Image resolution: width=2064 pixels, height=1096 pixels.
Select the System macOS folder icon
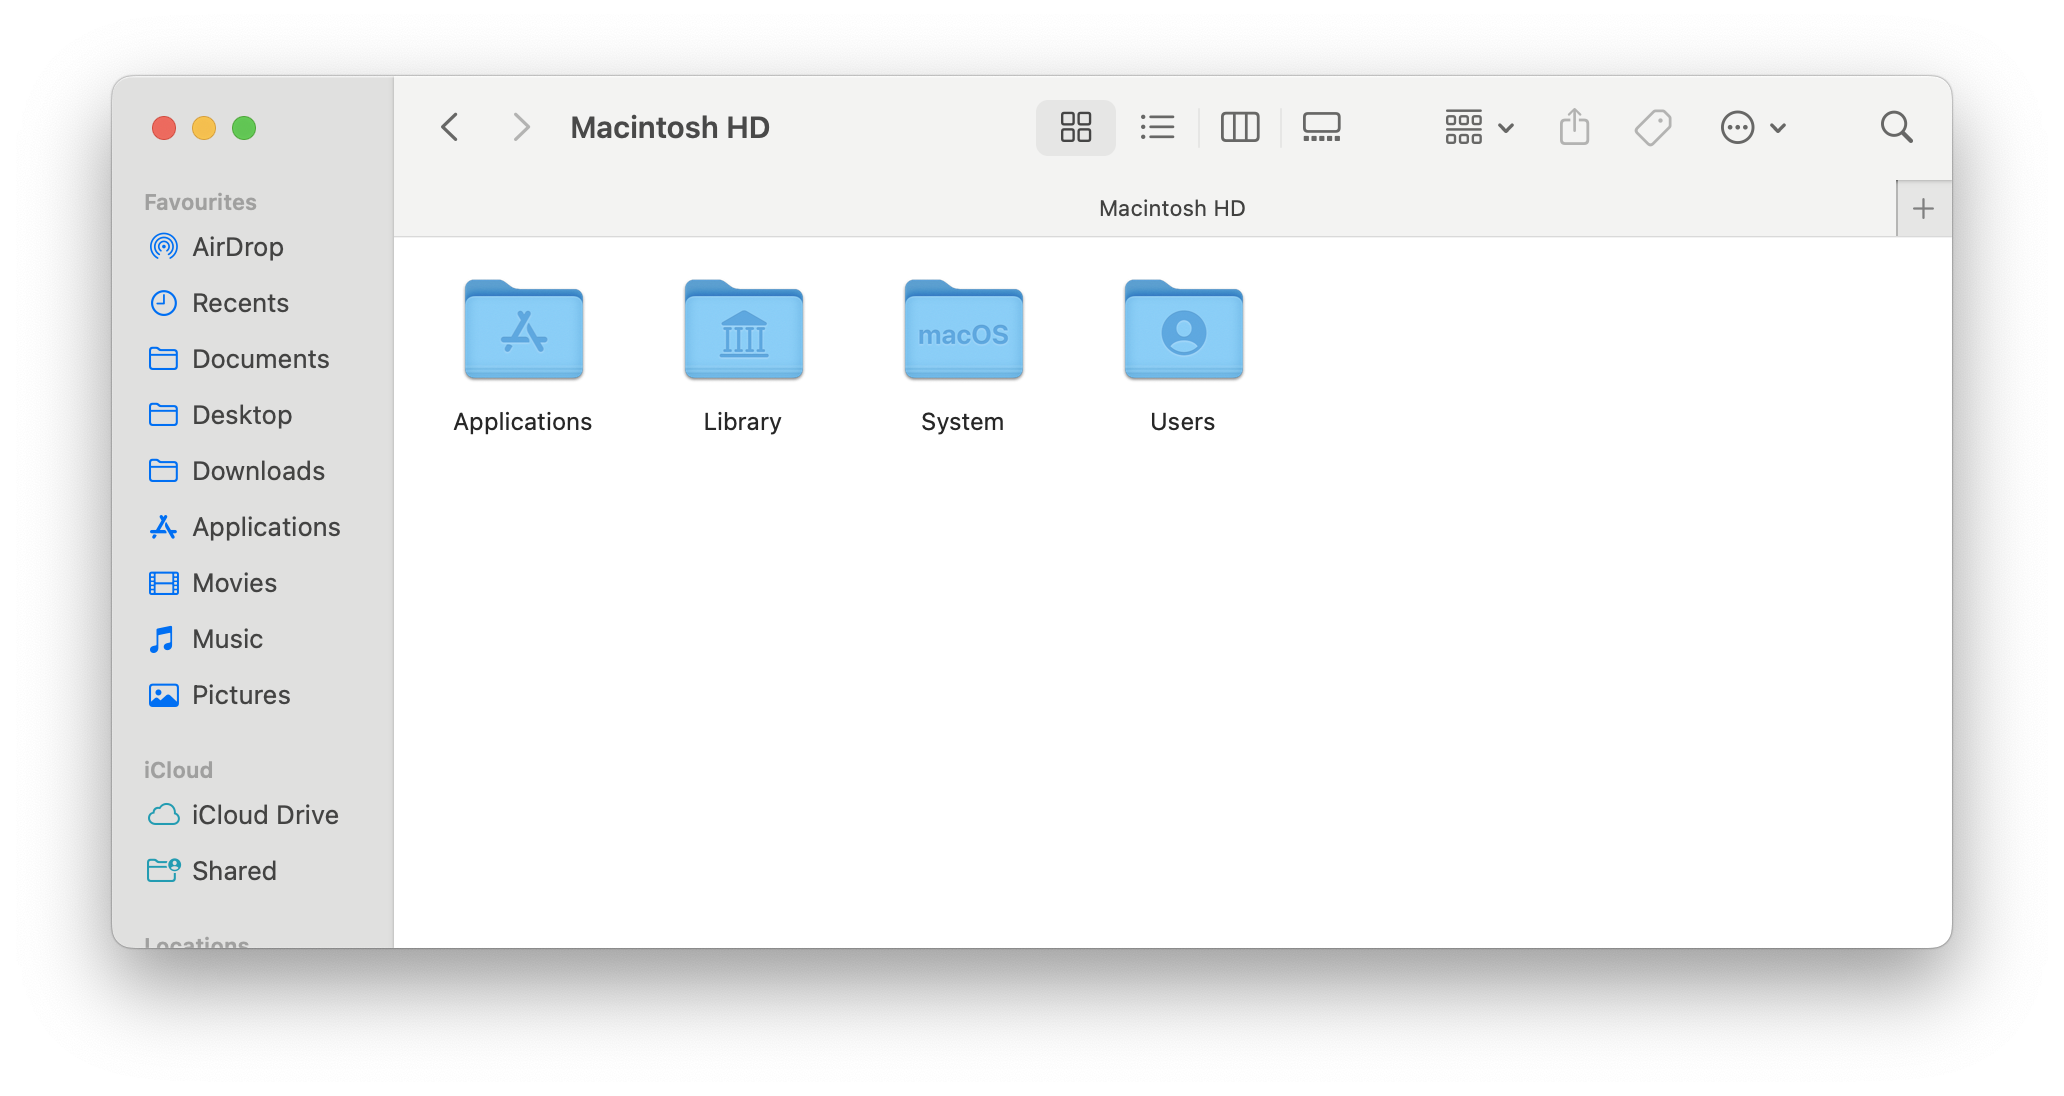pyautogui.click(x=963, y=329)
